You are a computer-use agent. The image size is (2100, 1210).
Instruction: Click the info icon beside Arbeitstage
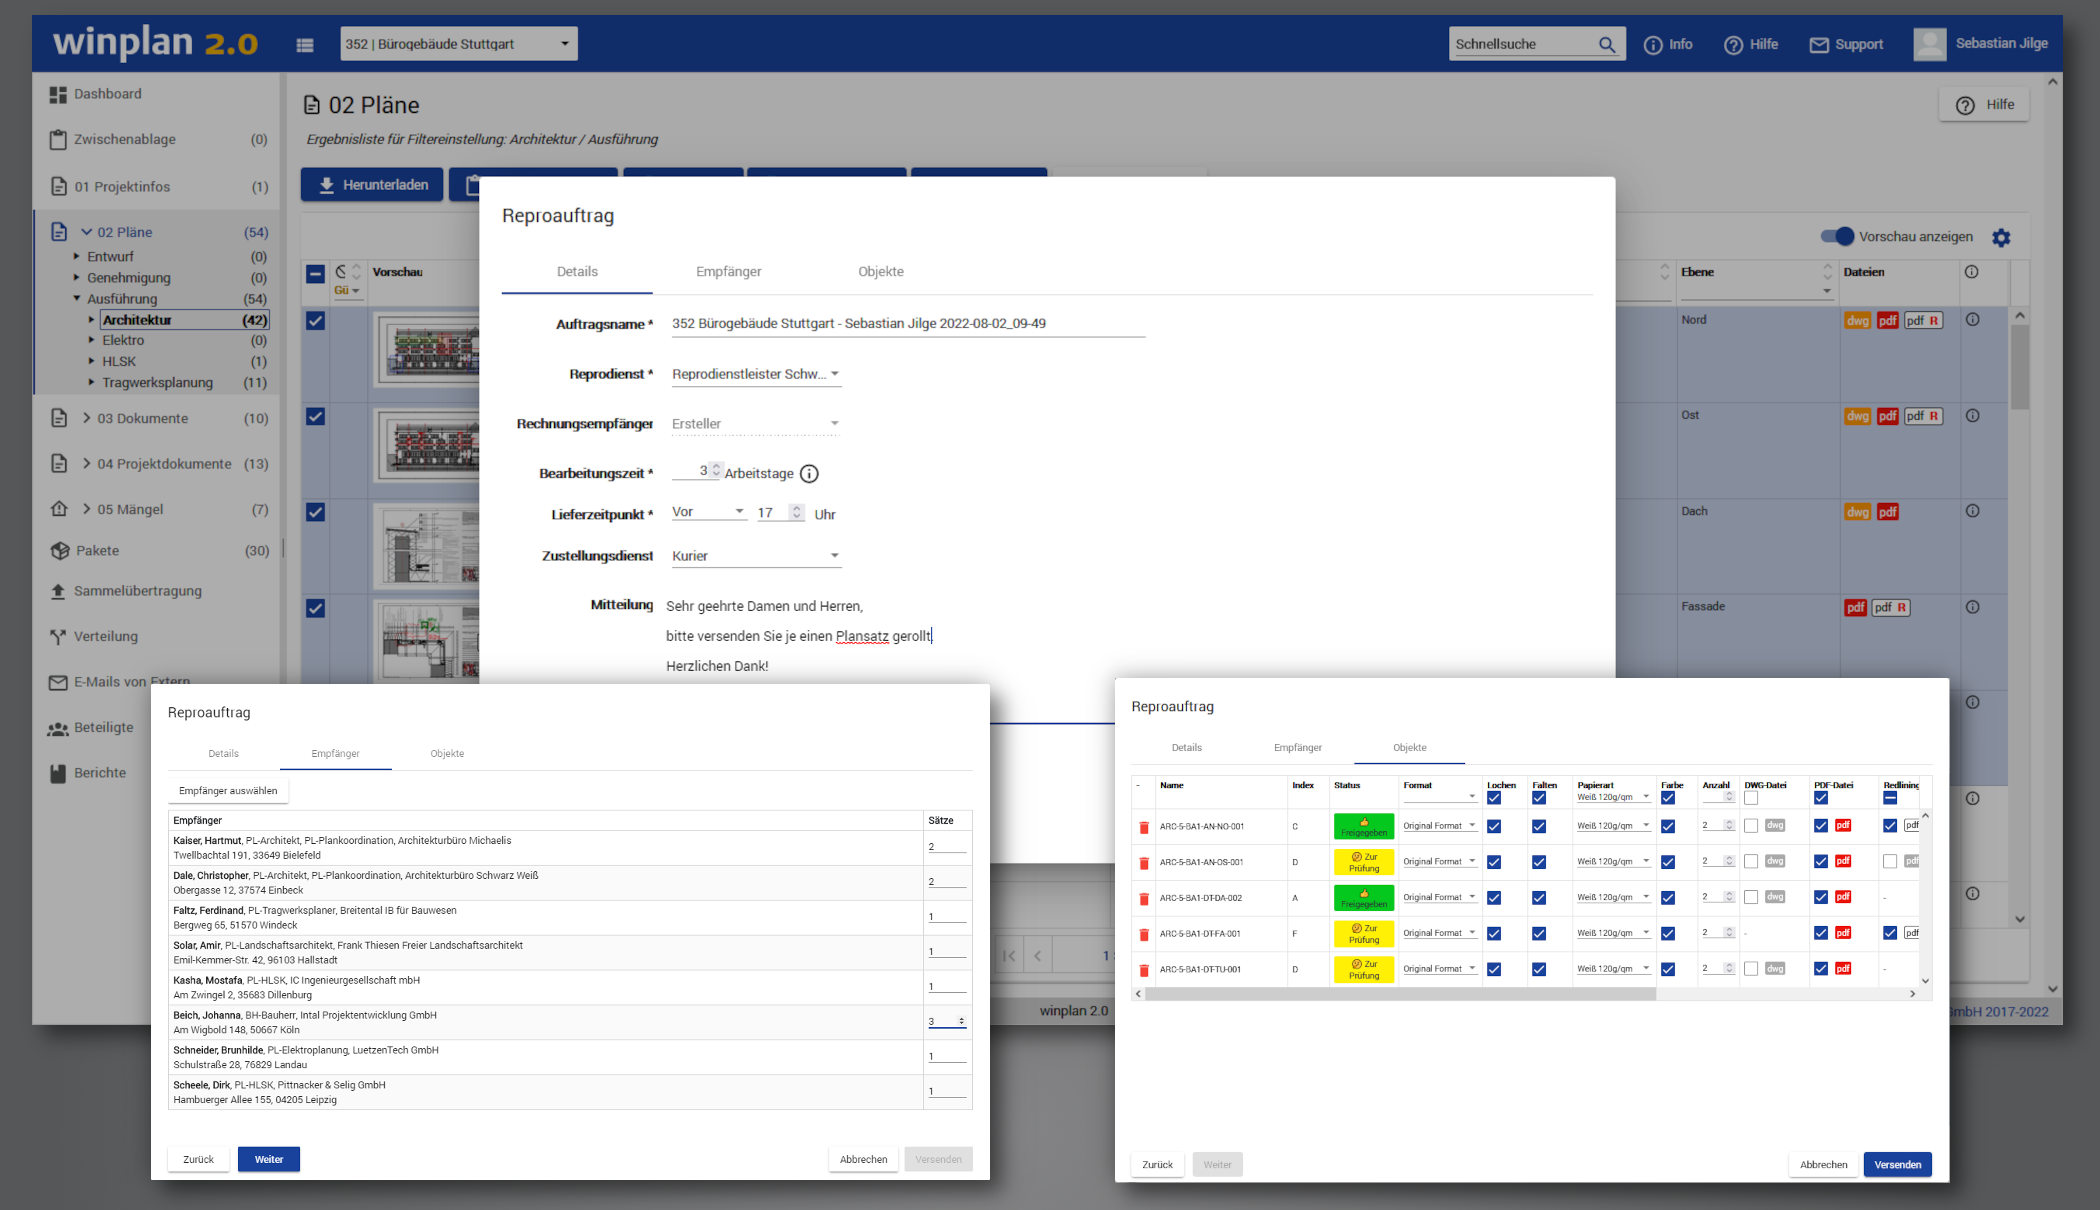tap(809, 474)
